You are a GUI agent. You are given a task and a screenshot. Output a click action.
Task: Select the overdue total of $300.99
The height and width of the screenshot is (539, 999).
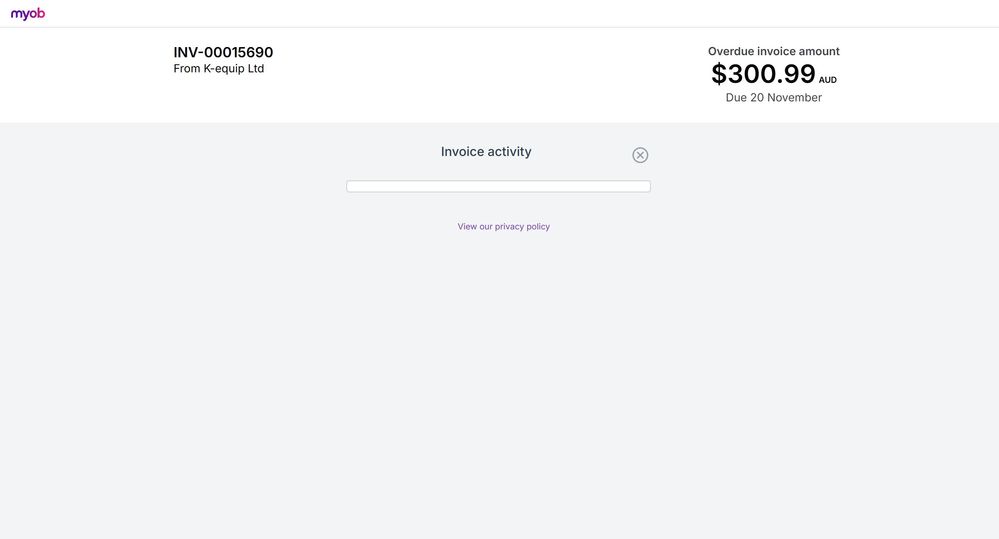point(763,74)
